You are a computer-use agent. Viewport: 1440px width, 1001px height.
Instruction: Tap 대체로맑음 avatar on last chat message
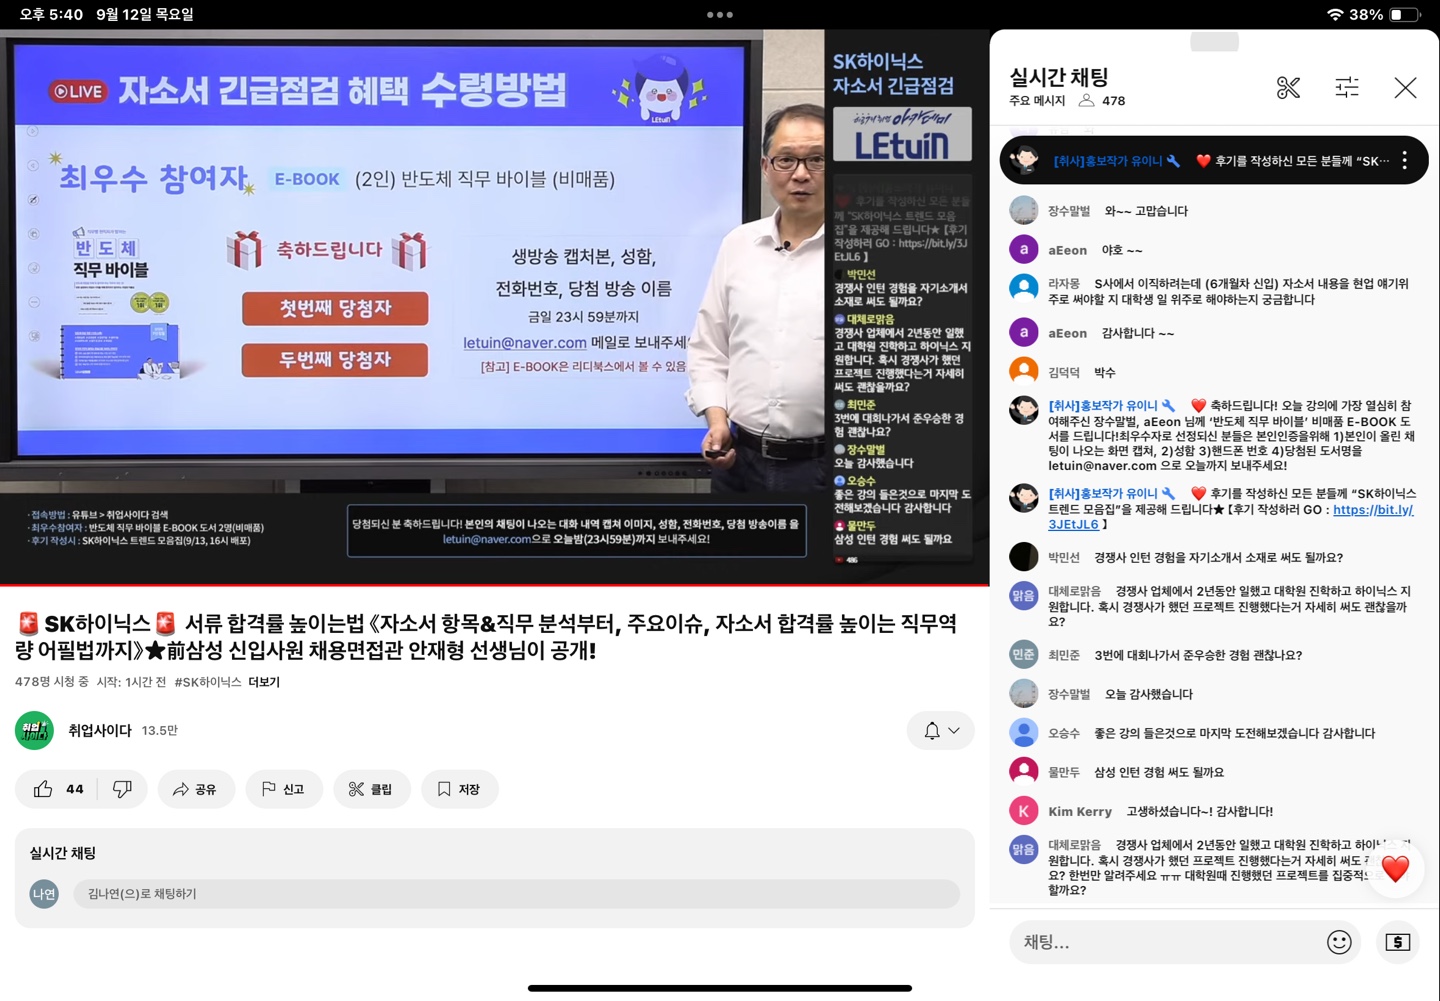click(x=1023, y=849)
